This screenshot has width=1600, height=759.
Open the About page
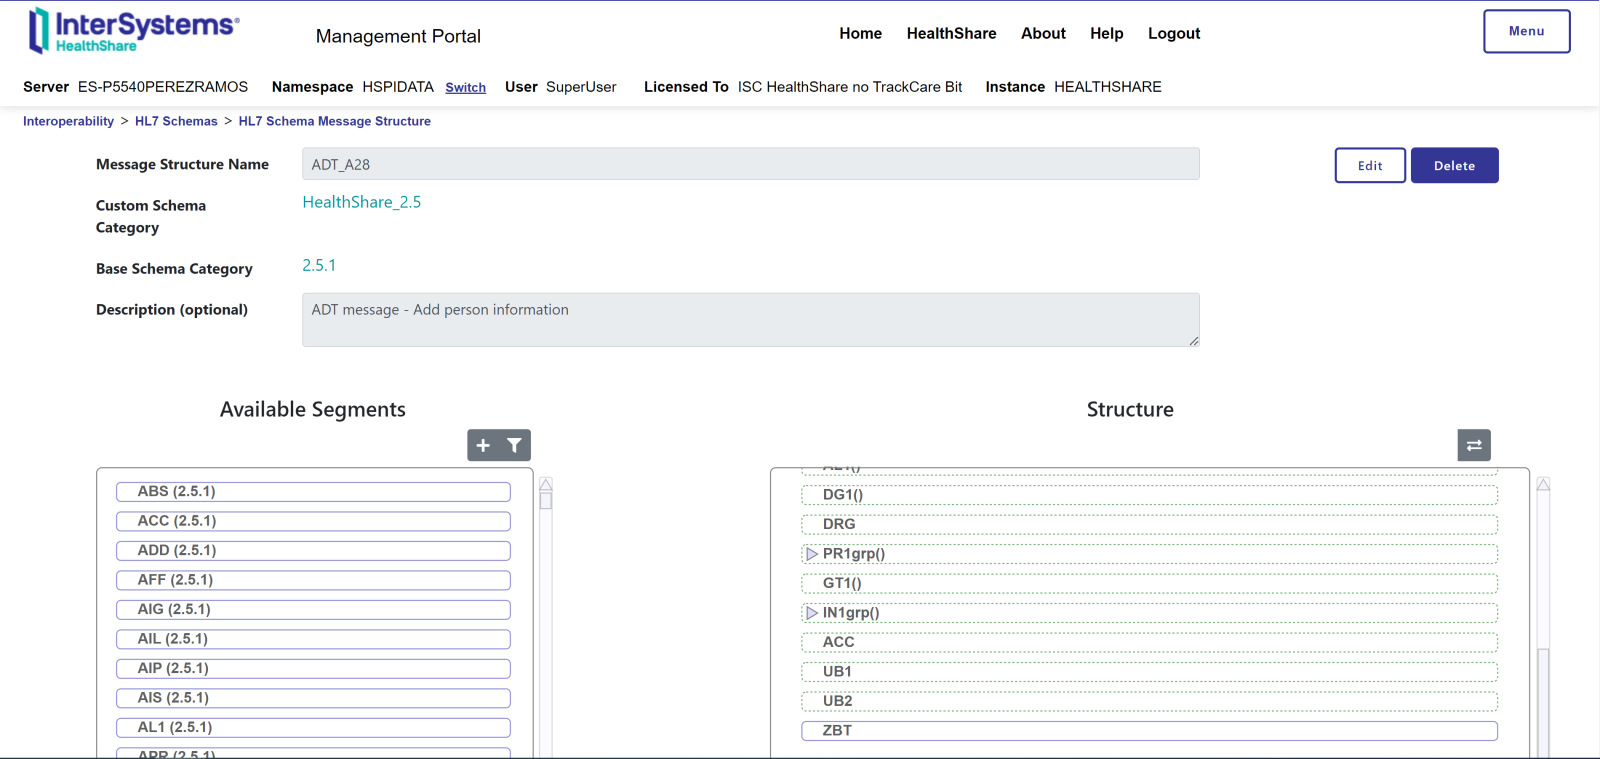[x=1043, y=34]
